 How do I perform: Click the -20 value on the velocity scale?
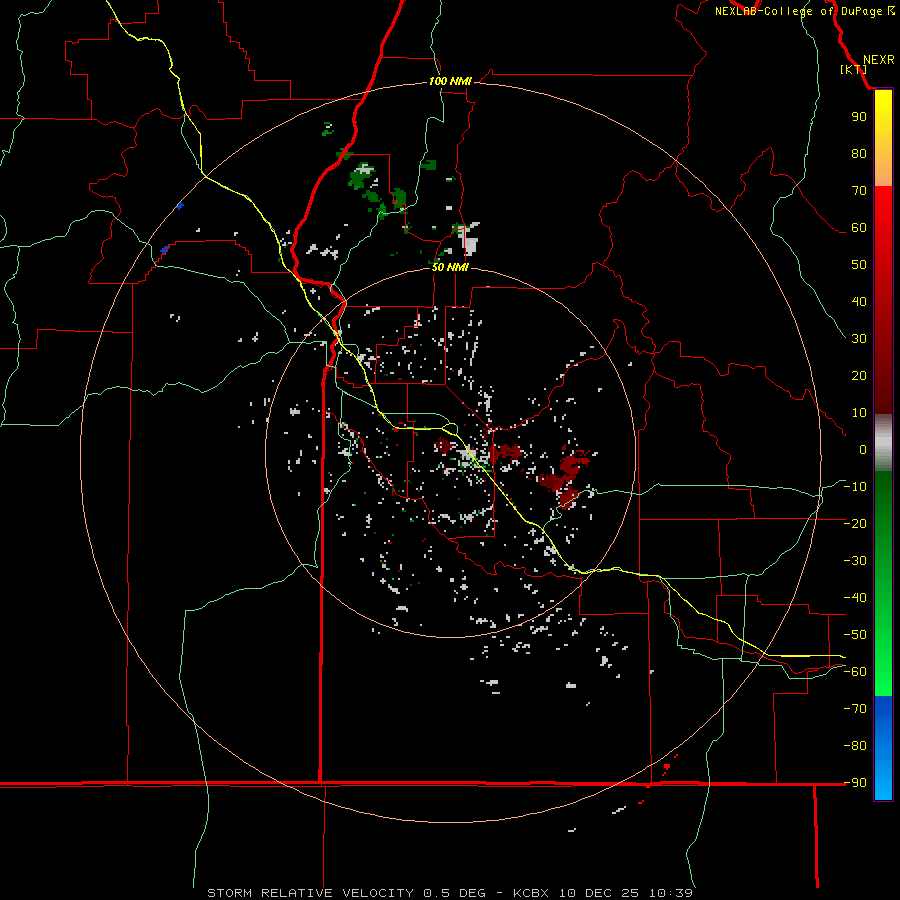click(x=855, y=524)
